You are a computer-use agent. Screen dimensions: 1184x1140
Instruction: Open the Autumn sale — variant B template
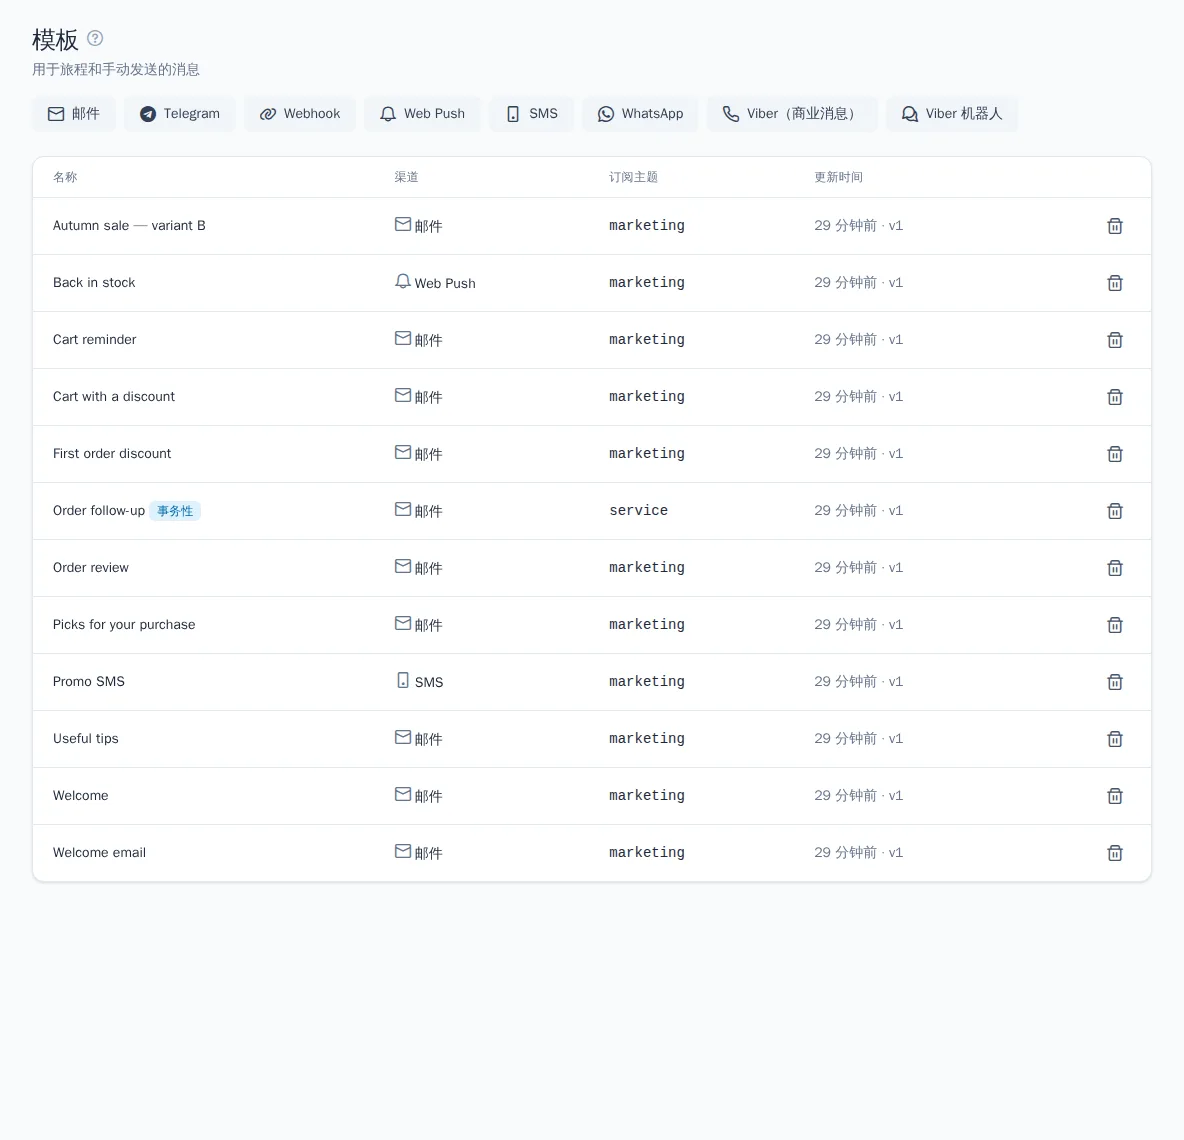129,226
